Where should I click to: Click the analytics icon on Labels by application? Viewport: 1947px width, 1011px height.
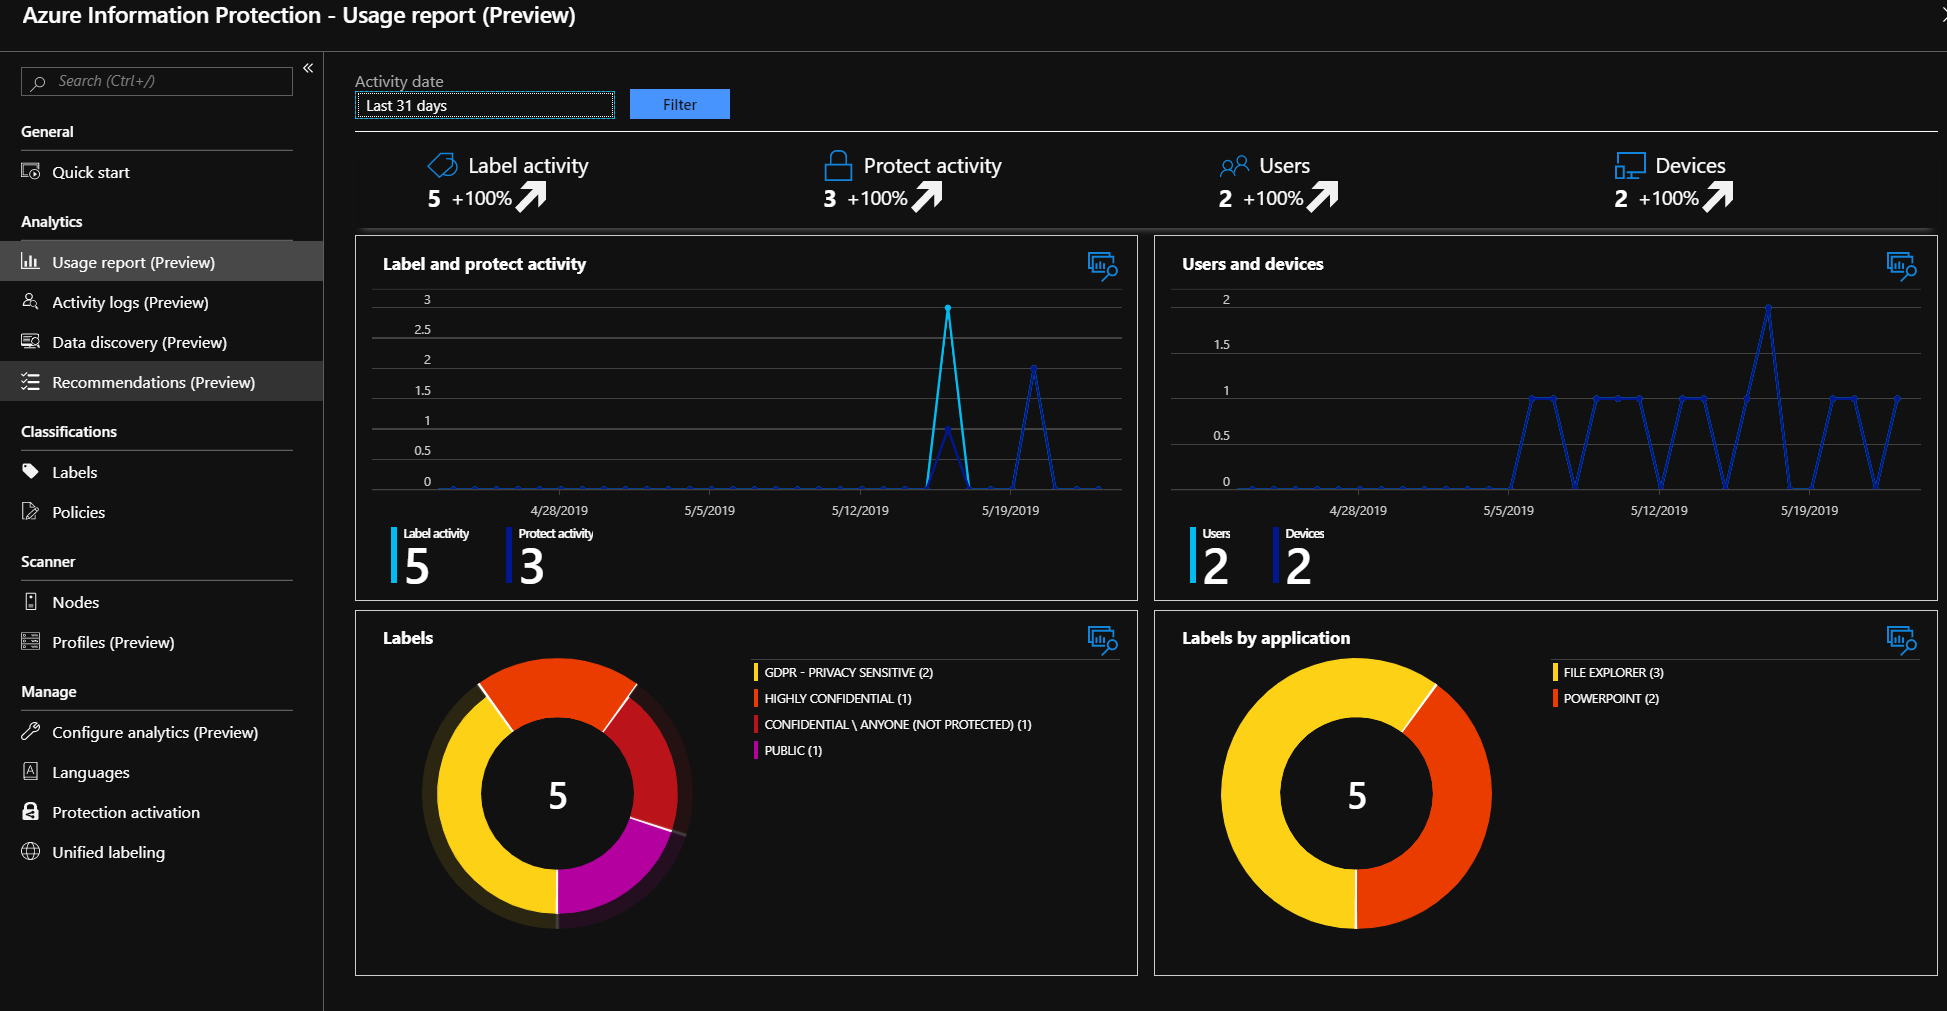pyautogui.click(x=1901, y=640)
